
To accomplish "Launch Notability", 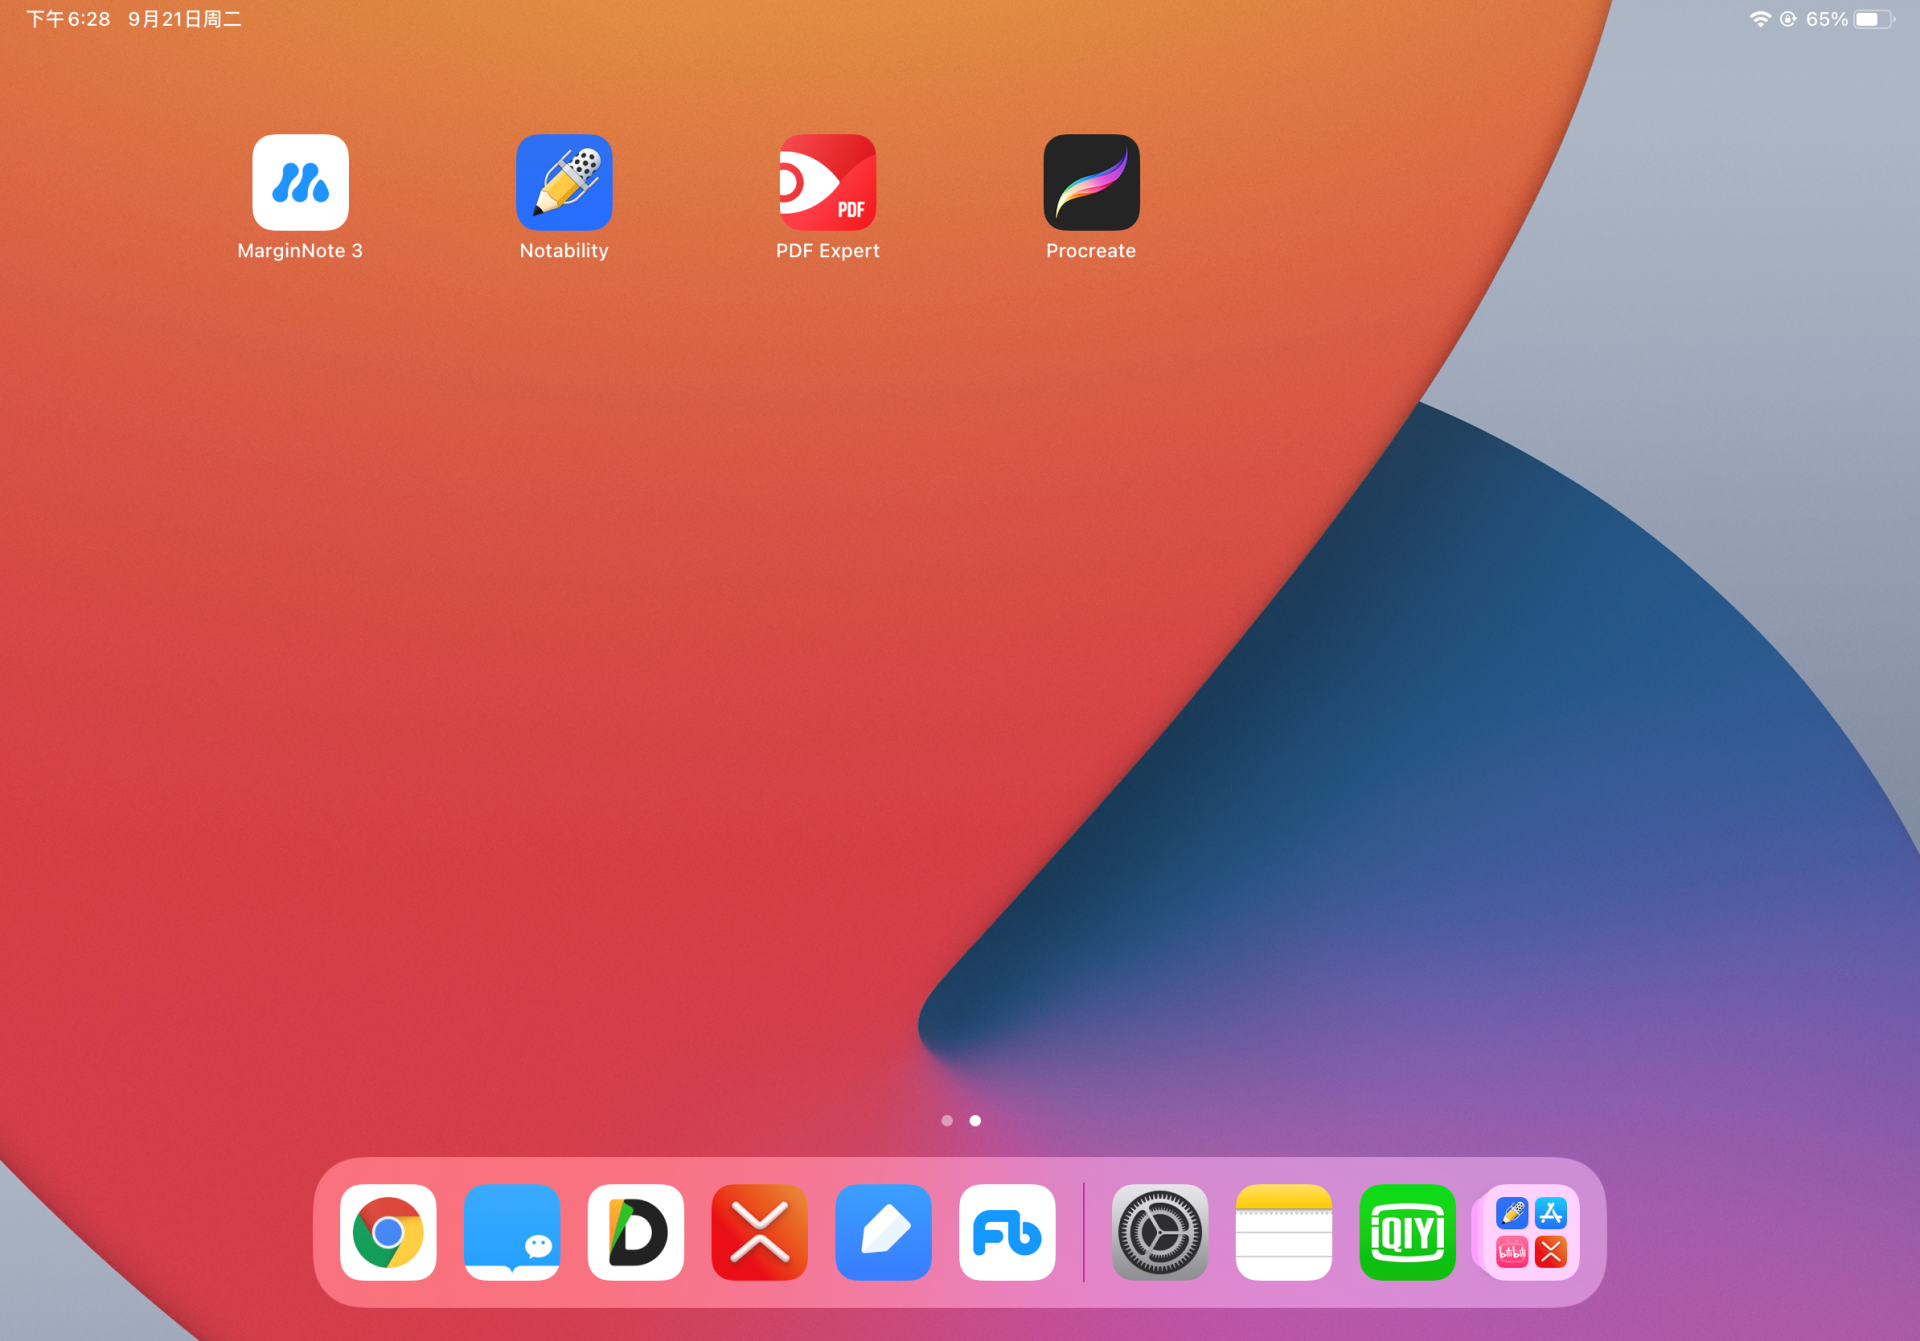I will pos(563,183).
